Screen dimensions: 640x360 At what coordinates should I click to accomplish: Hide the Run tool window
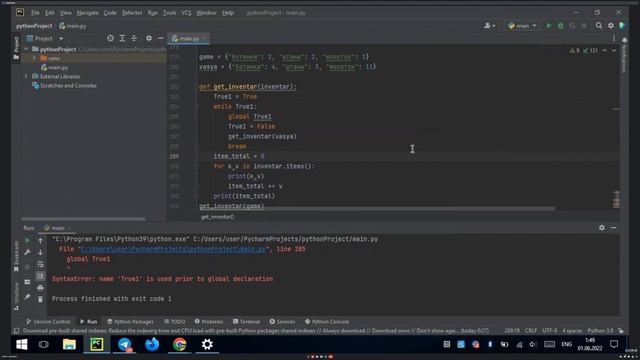click(x=613, y=228)
